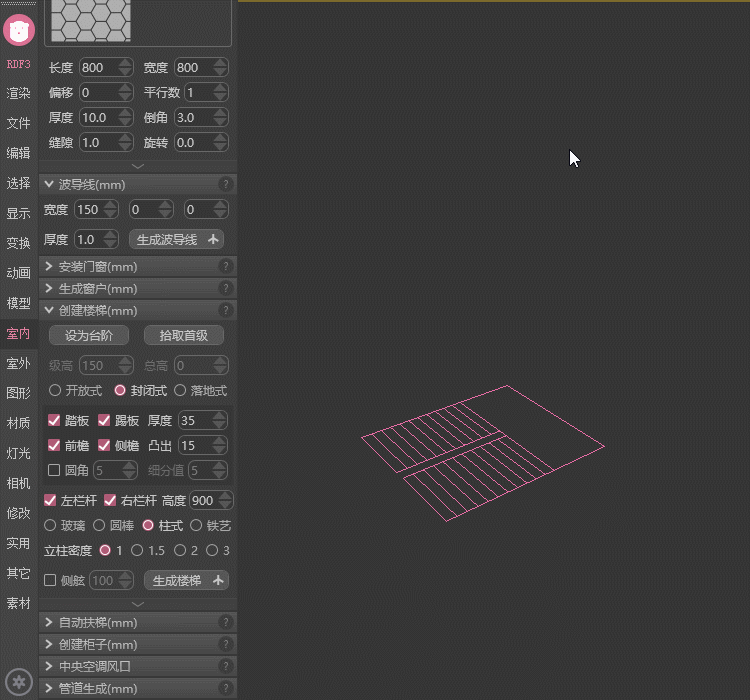Open the 文件 sidebar menu
This screenshot has height=700, width=750.
pyautogui.click(x=19, y=123)
